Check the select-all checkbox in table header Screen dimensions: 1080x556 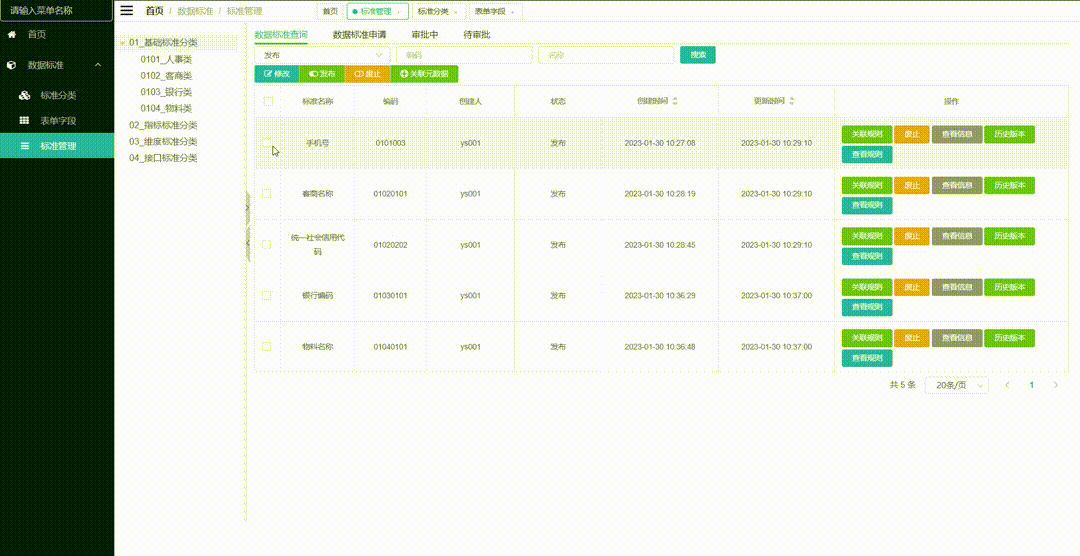click(267, 101)
